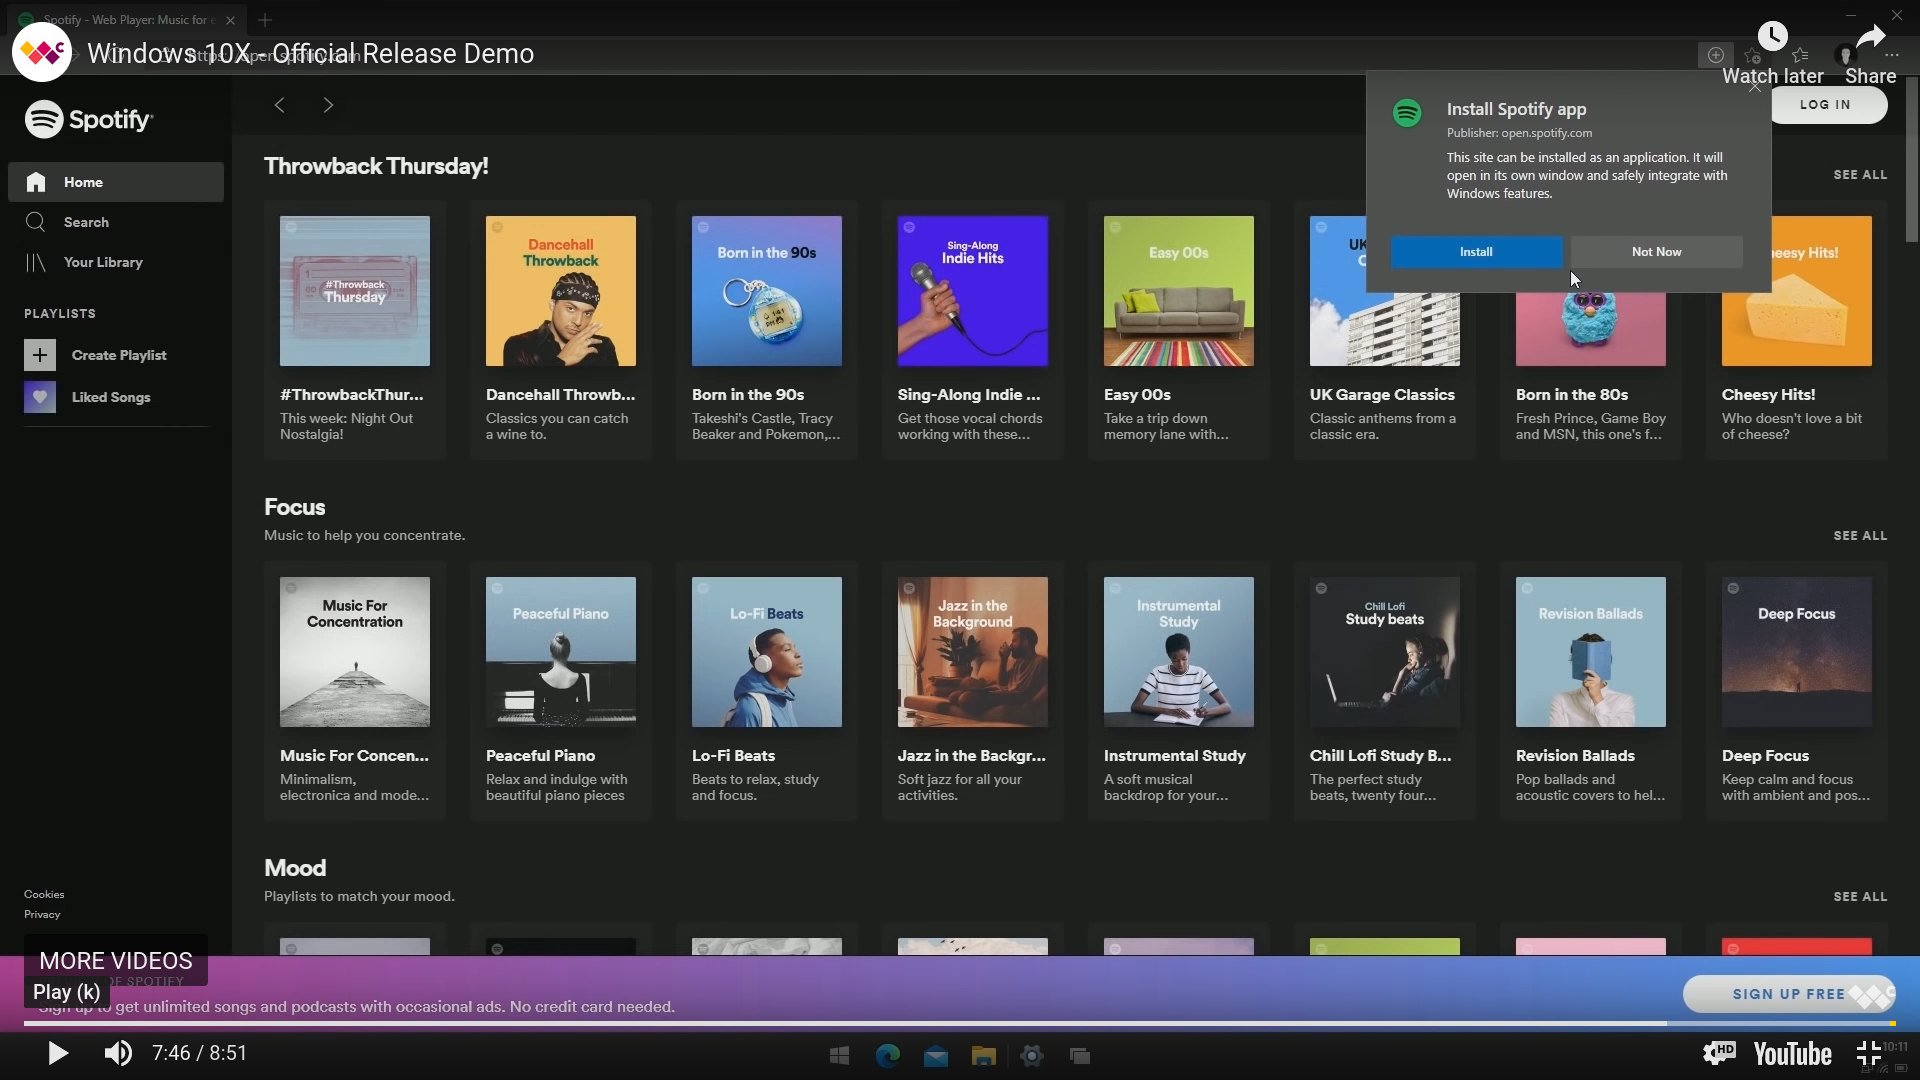
Task: Click the Mood section heading
Action: (x=295, y=868)
